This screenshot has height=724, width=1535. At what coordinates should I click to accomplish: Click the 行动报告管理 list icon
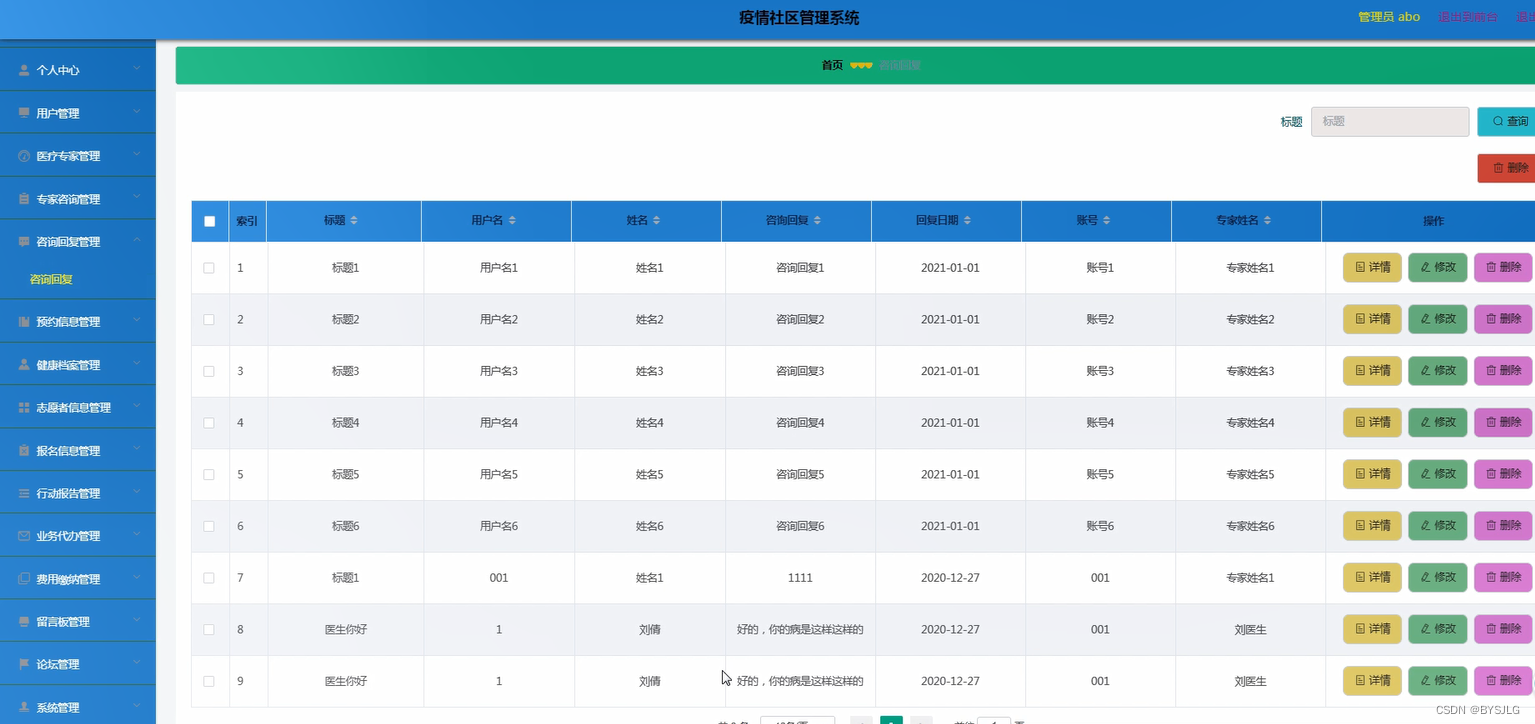(x=24, y=493)
